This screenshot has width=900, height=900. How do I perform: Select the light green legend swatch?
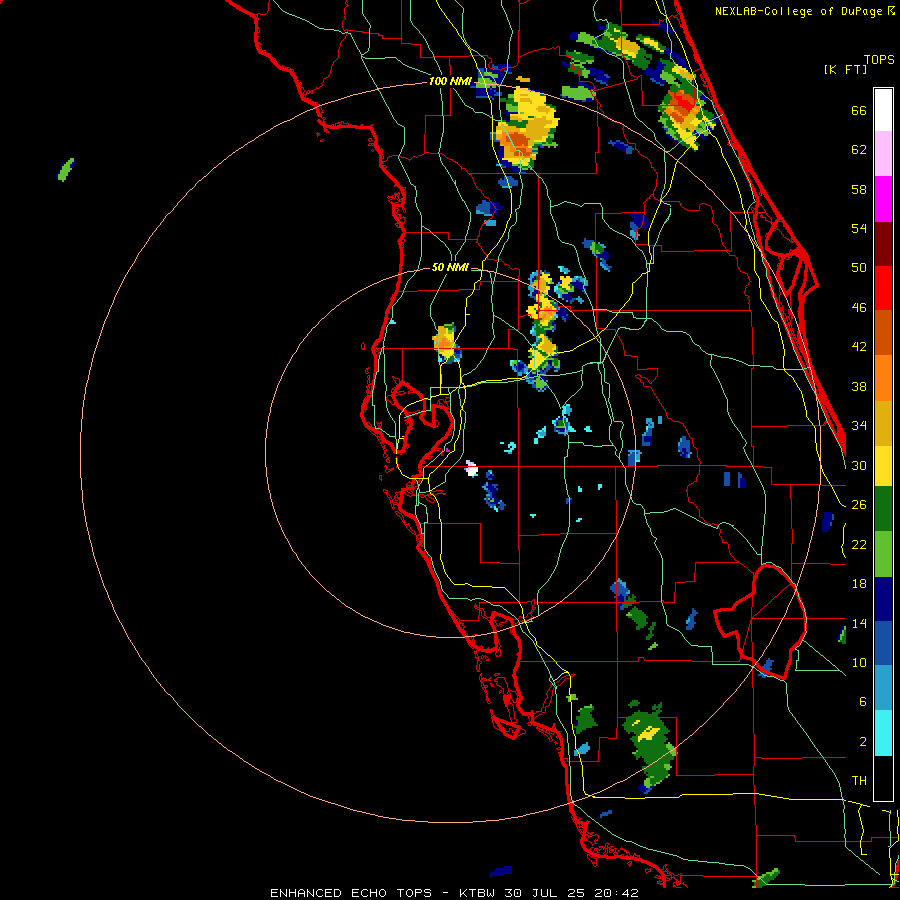tap(883, 554)
